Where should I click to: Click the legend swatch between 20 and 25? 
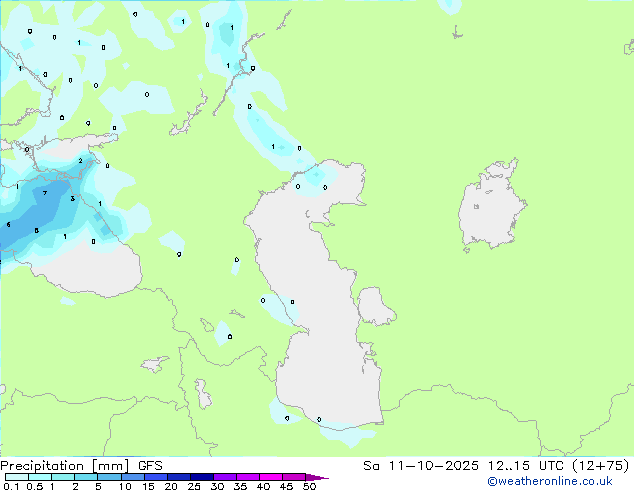[x=178, y=477]
